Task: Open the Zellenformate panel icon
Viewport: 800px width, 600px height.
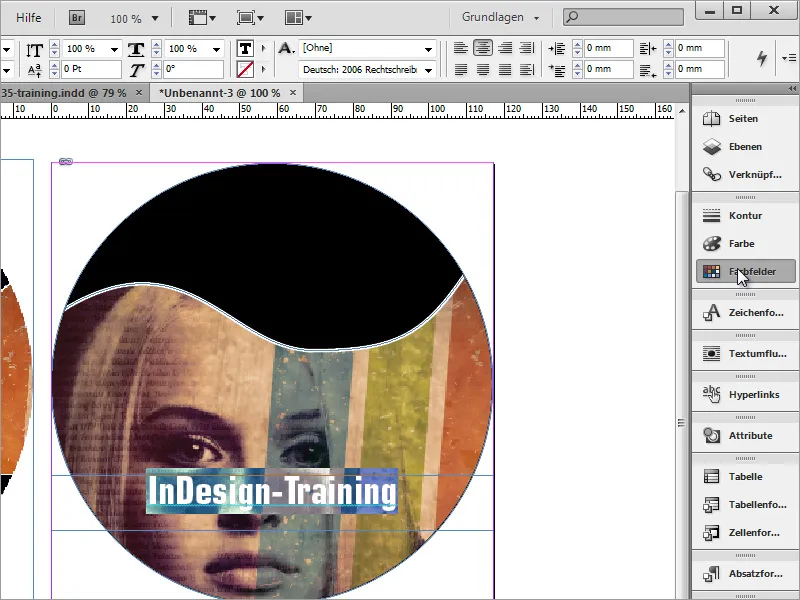Action: click(x=711, y=533)
